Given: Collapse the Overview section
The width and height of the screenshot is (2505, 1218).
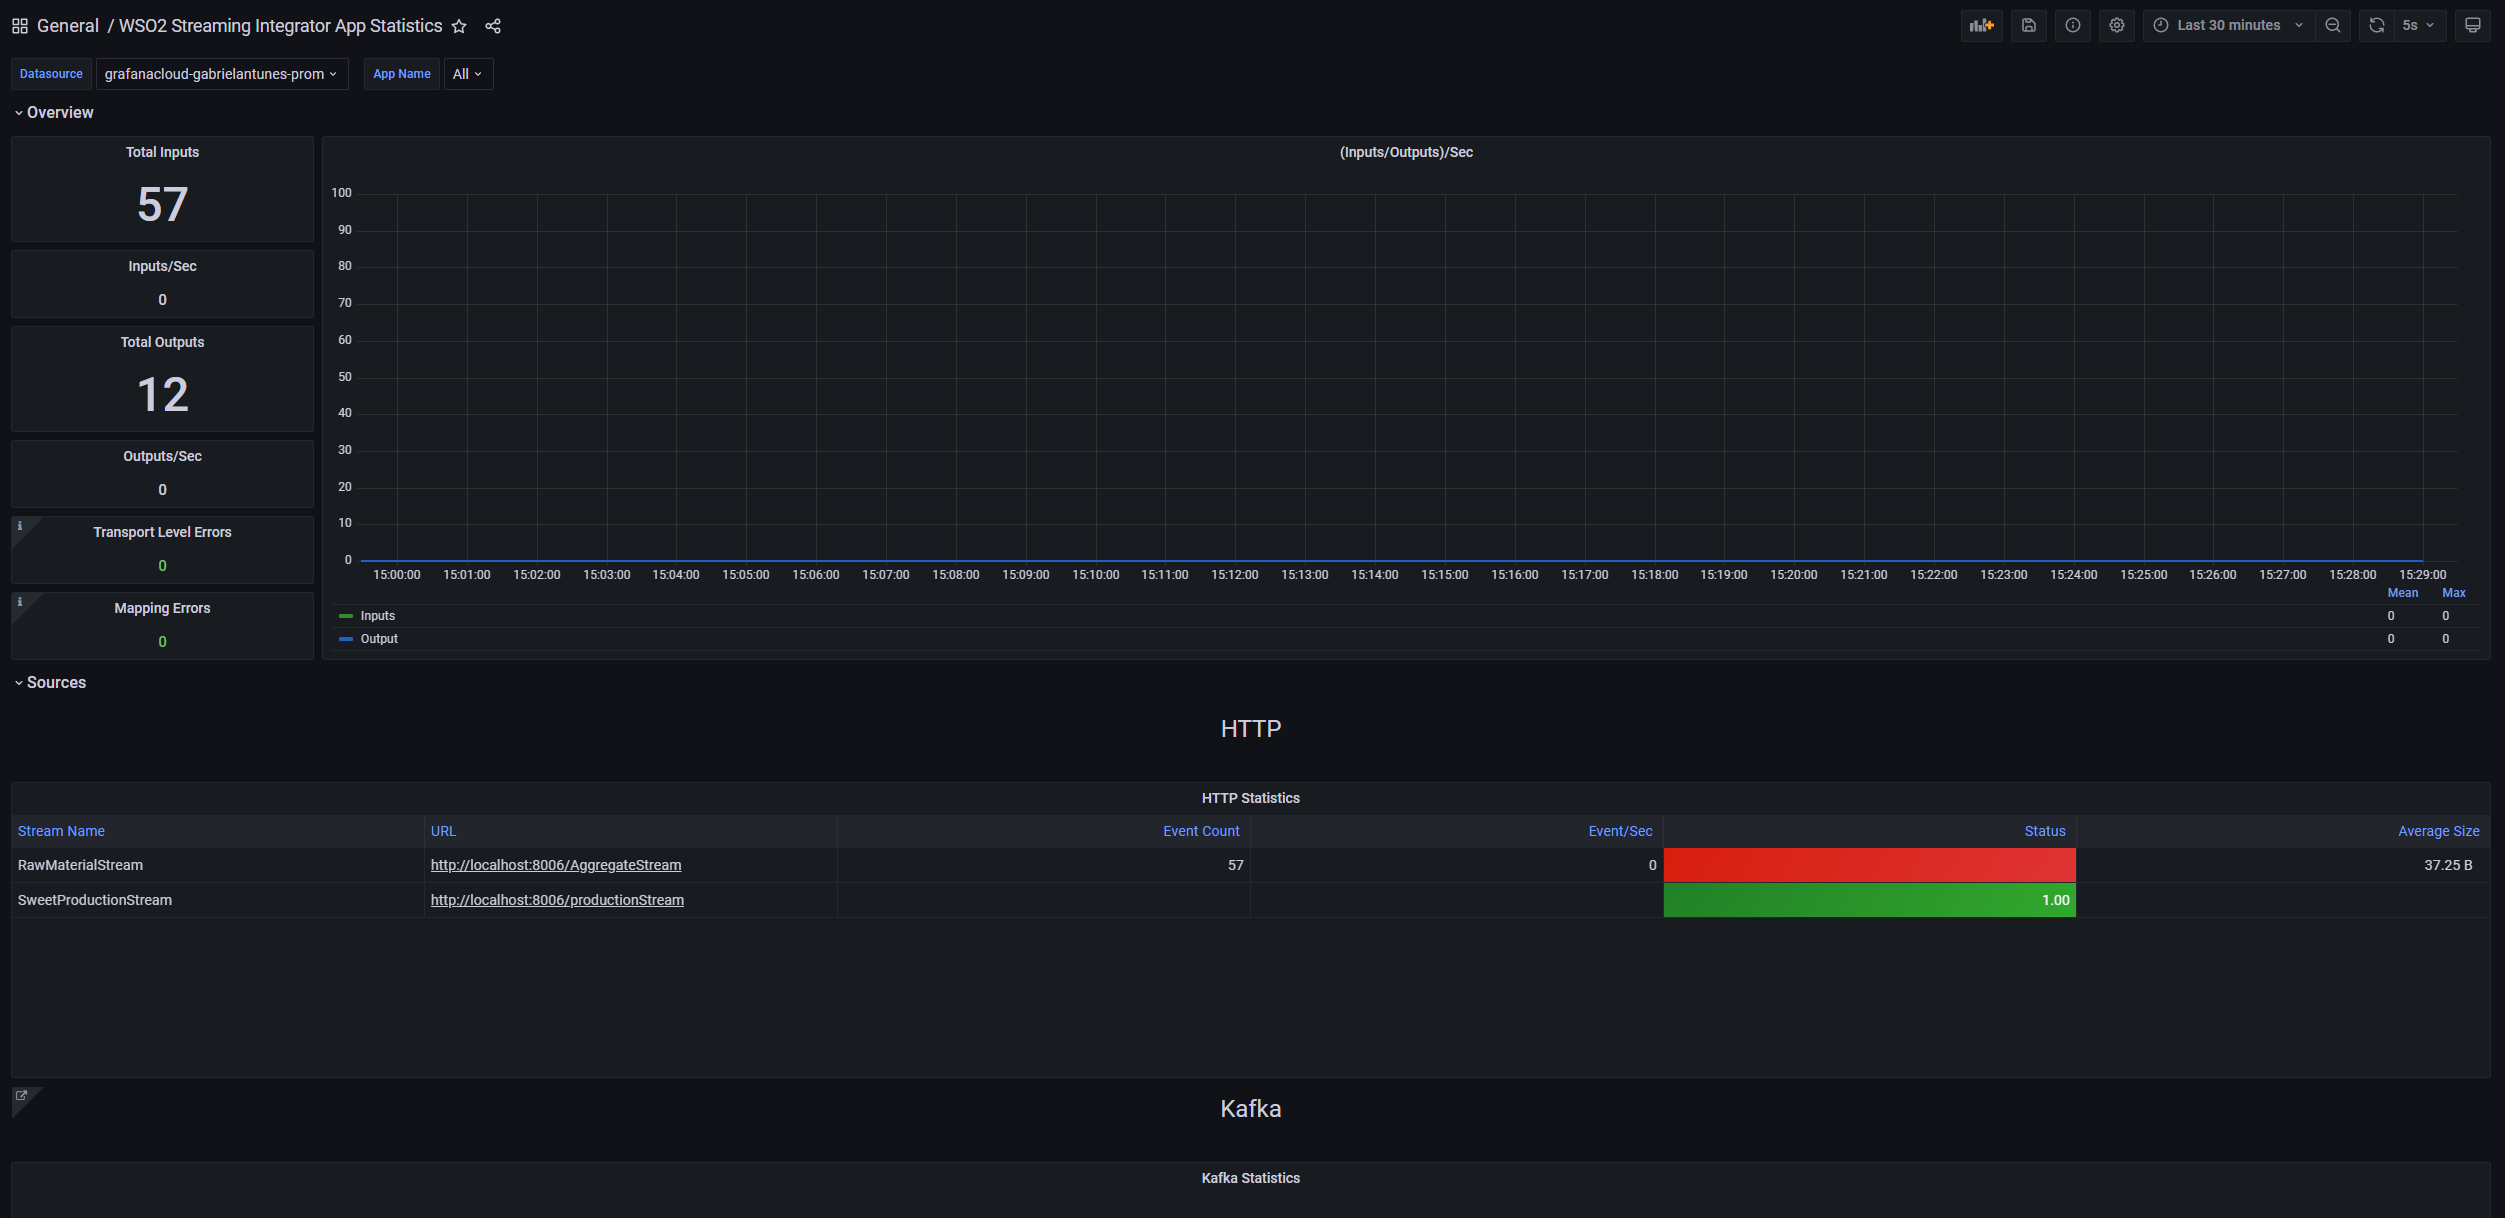Looking at the screenshot, I should click(56, 112).
